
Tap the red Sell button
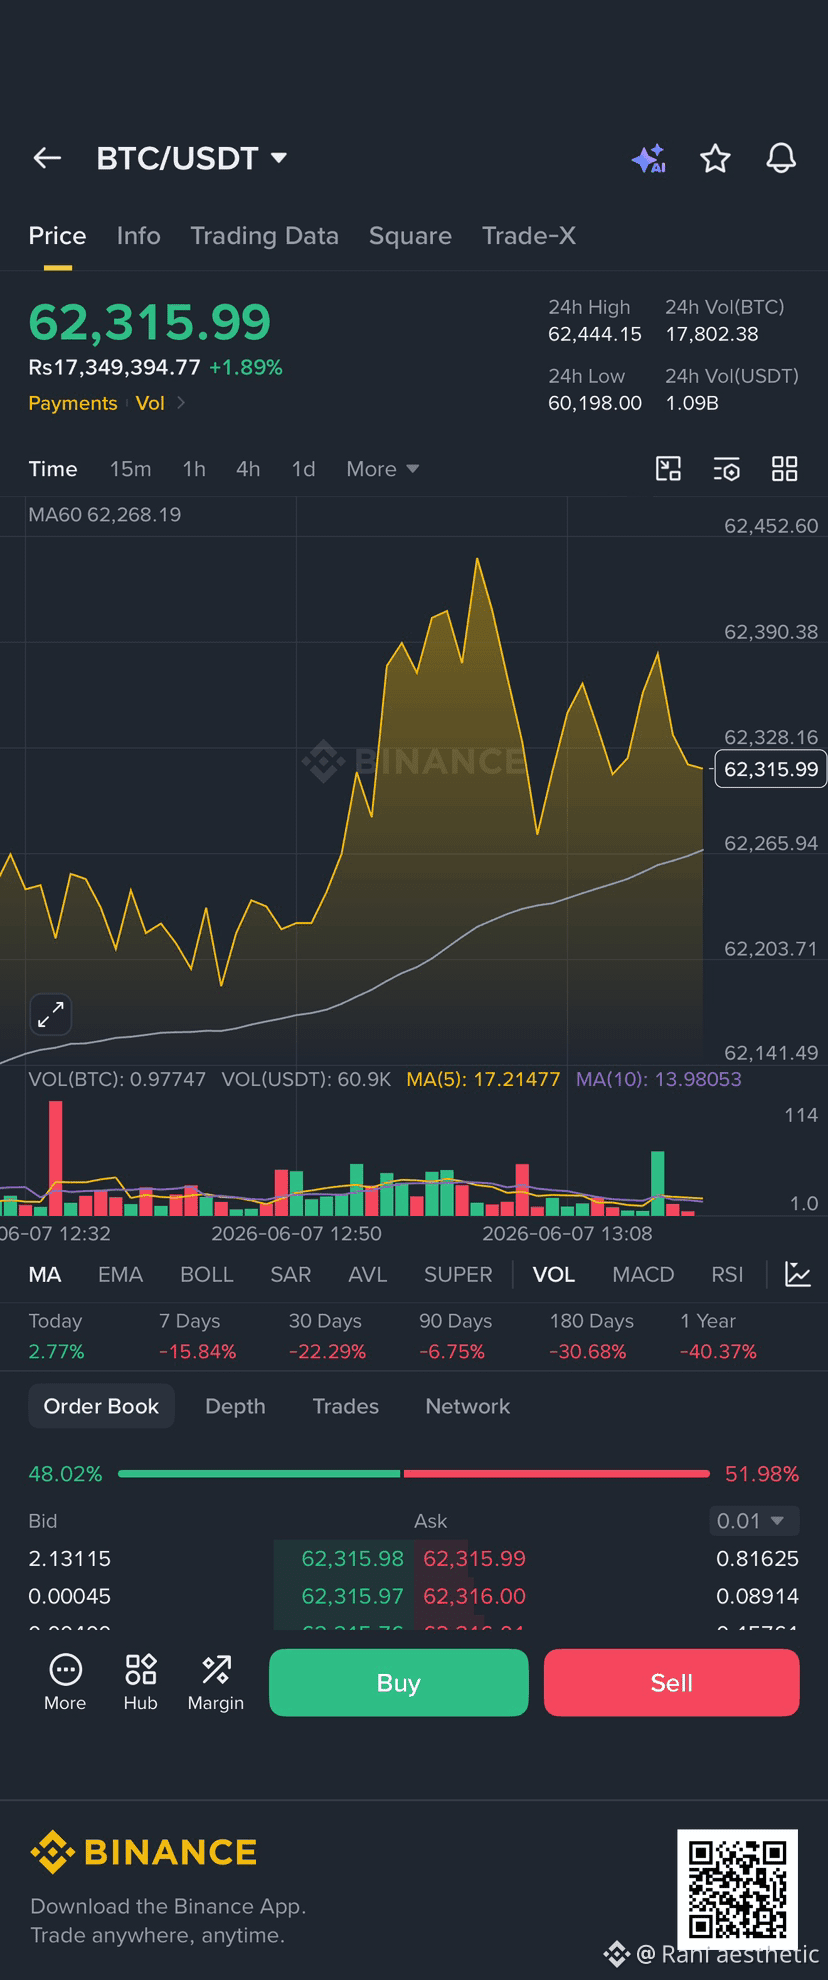tap(672, 1683)
